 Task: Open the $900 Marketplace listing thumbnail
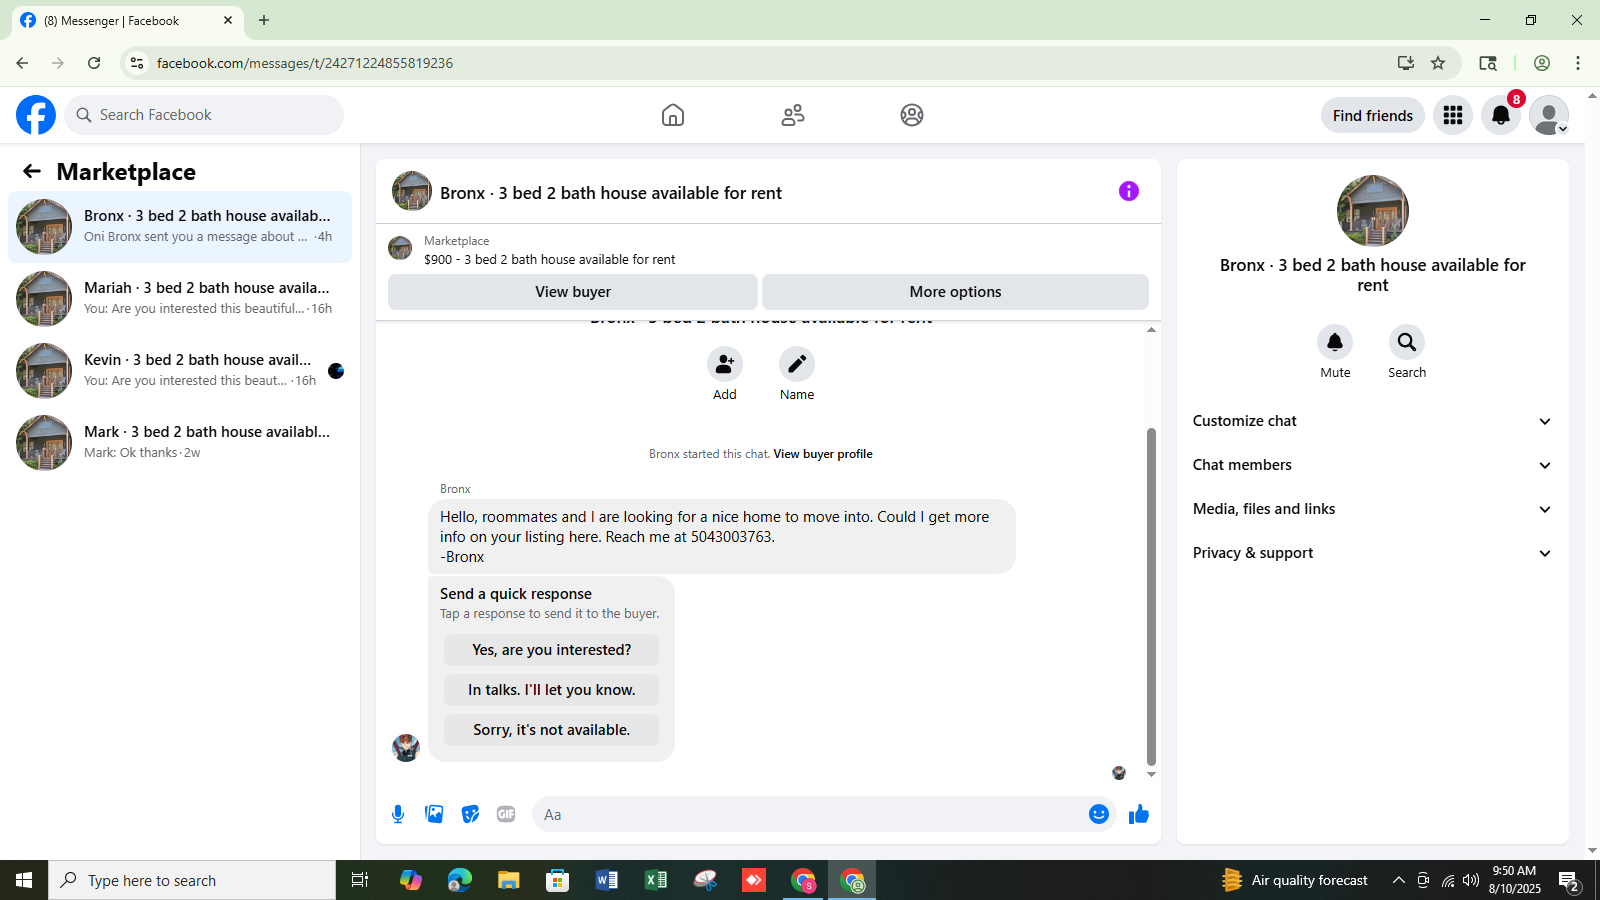click(400, 248)
